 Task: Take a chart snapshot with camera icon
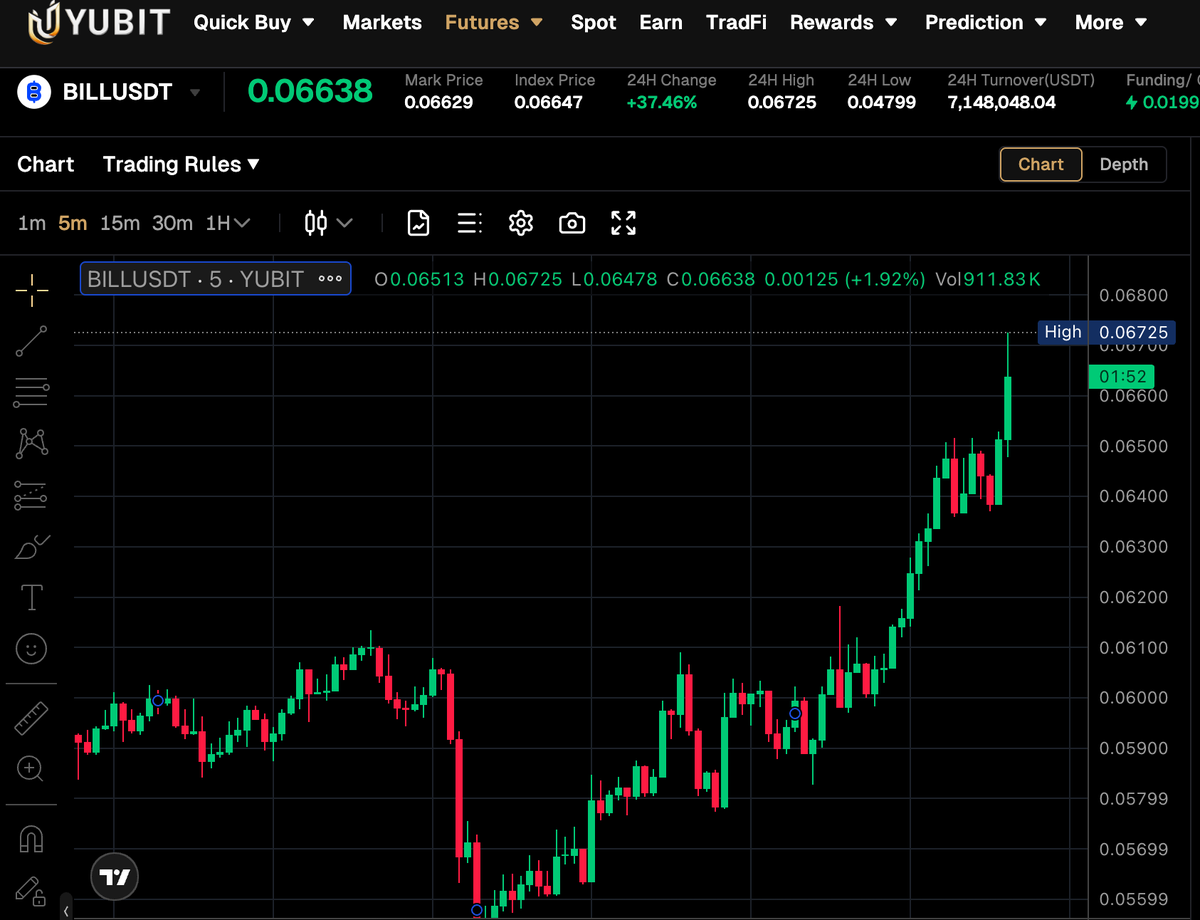572,223
